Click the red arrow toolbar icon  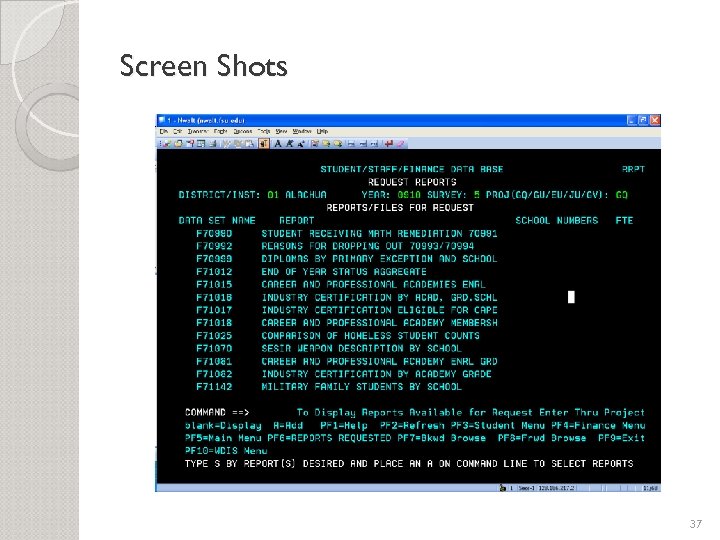389,144
